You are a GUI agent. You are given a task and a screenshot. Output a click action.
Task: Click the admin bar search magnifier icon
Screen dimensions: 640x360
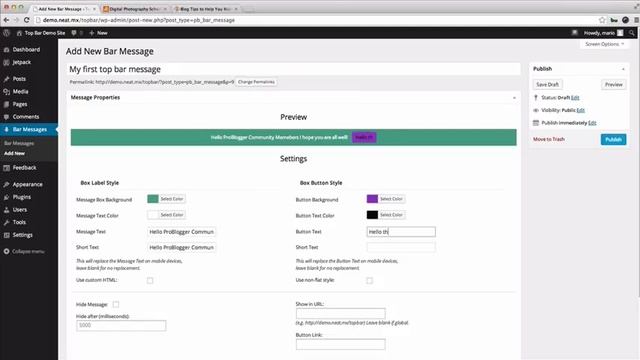pos(632,33)
